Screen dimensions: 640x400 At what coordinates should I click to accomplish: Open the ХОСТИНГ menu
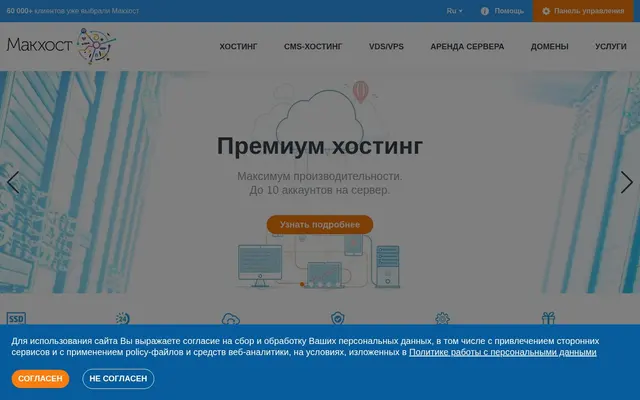point(238,47)
